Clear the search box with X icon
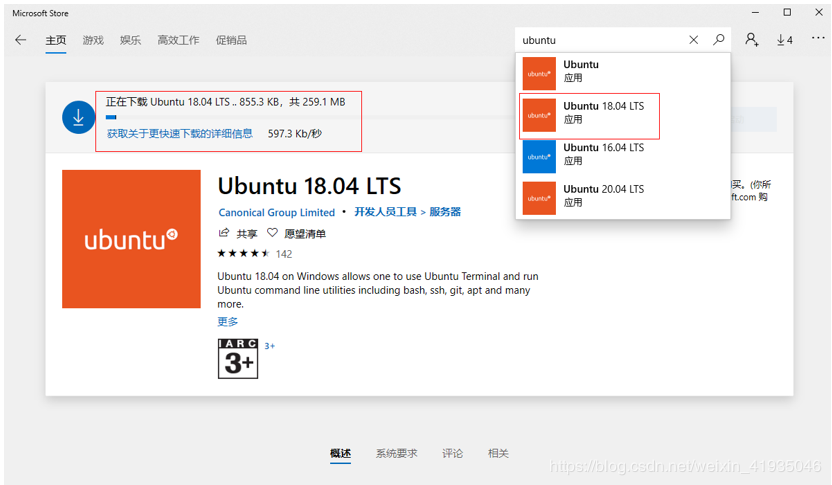The image size is (832, 485). [x=694, y=40]
